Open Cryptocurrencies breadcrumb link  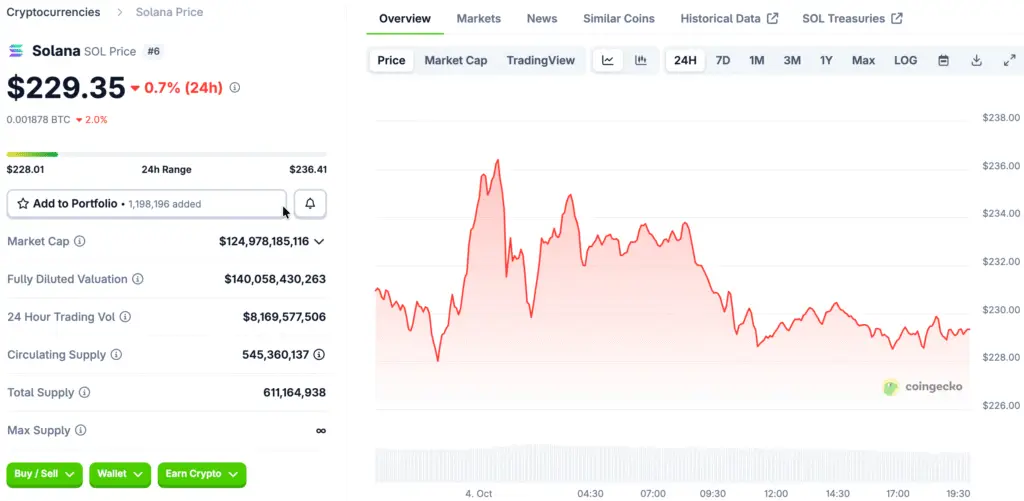(53, 12)
